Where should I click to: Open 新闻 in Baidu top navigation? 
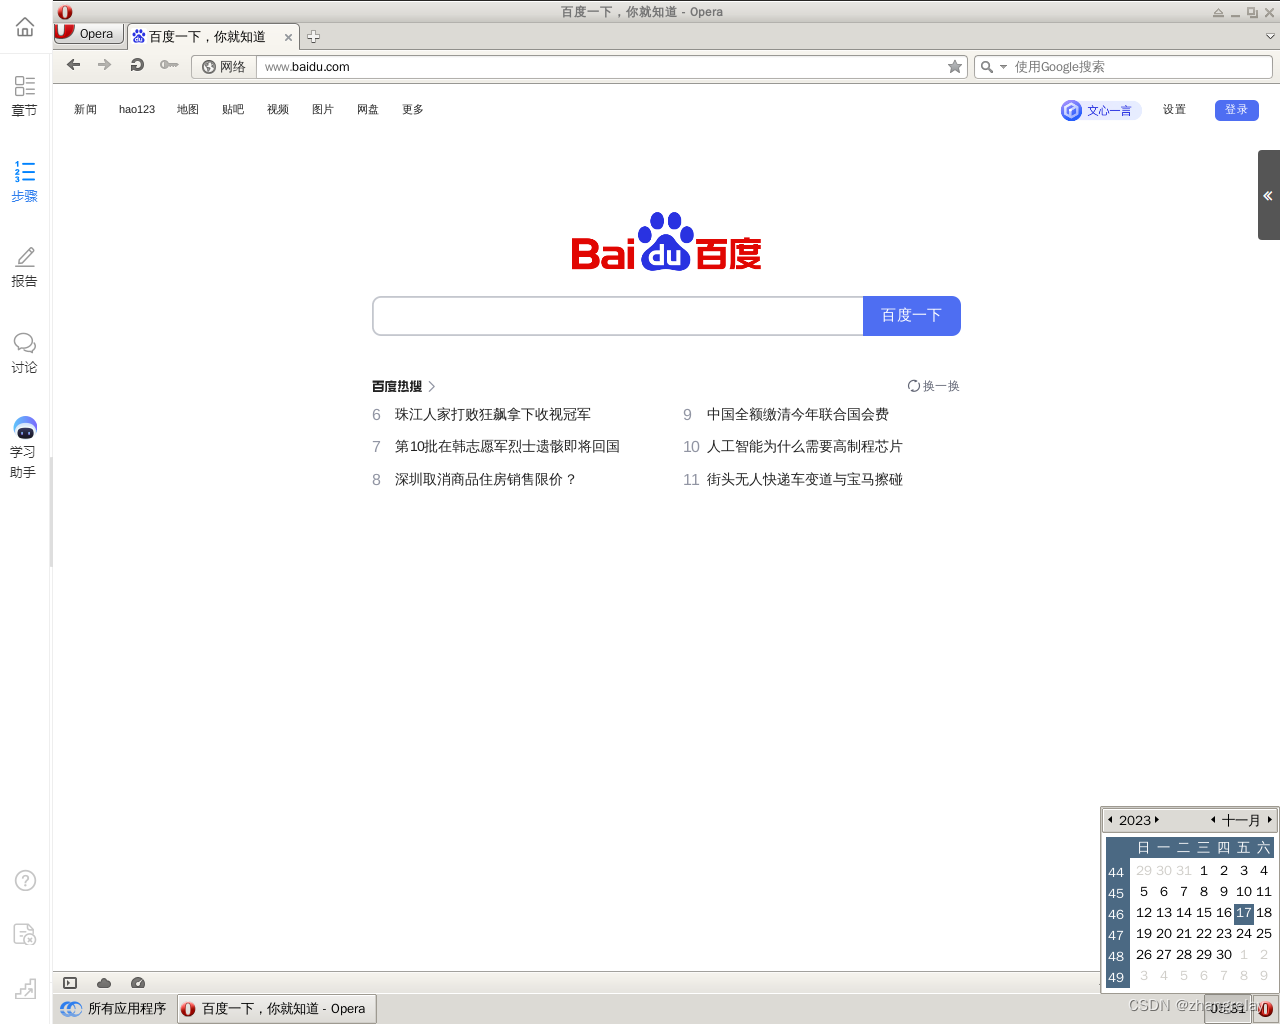[x=85, y=110]
